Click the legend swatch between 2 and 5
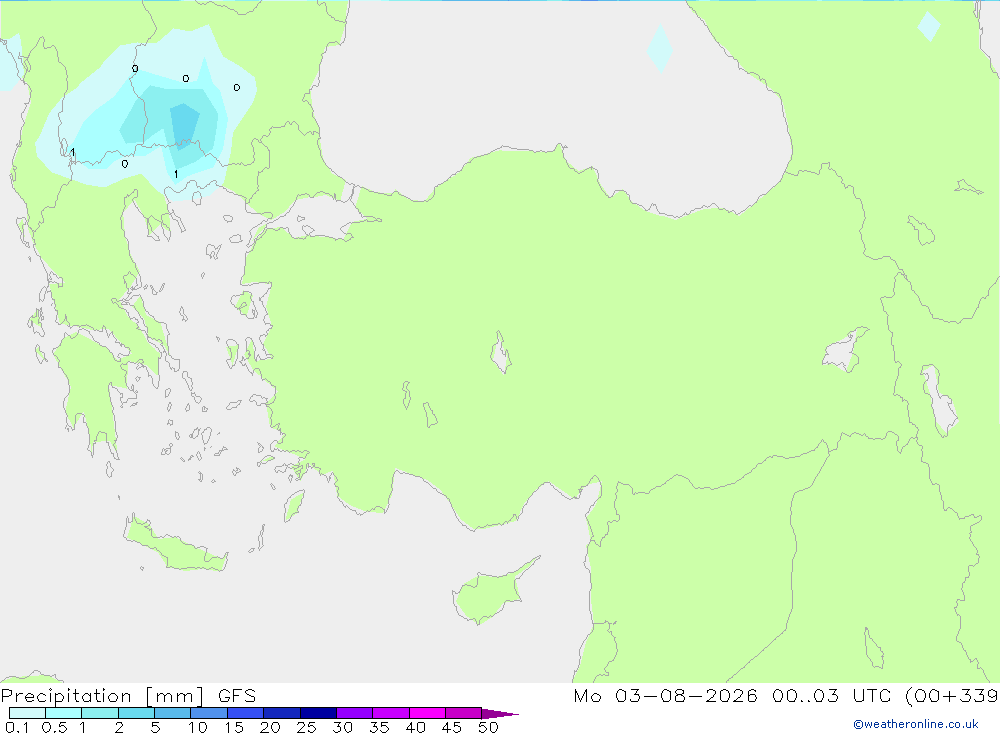 [136, 713]
